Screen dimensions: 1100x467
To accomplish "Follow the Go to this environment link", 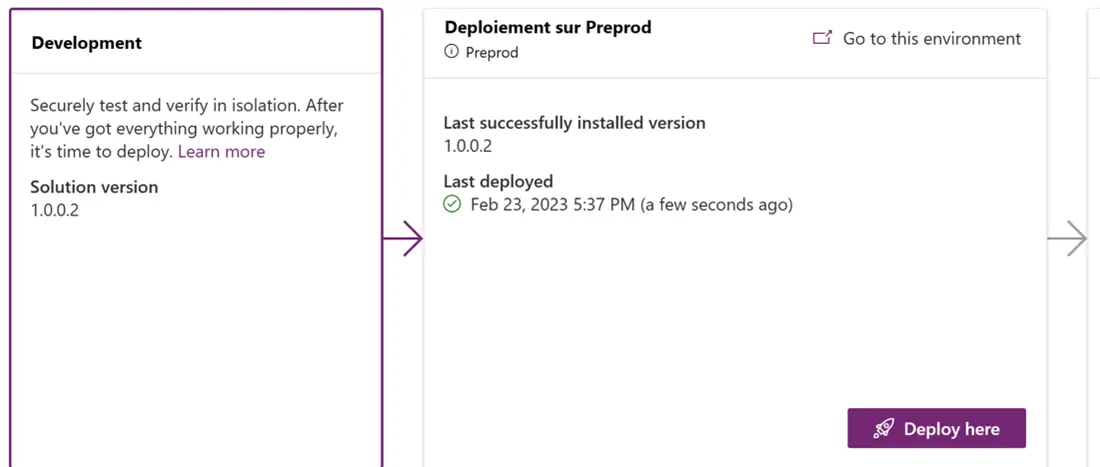I will (931, 39).
